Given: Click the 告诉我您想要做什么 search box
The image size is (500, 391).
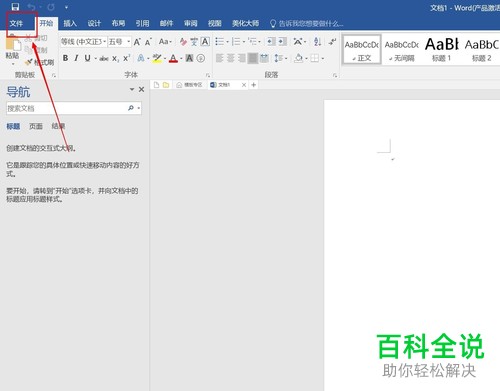Looking at the screenshot, I should 307,23.
